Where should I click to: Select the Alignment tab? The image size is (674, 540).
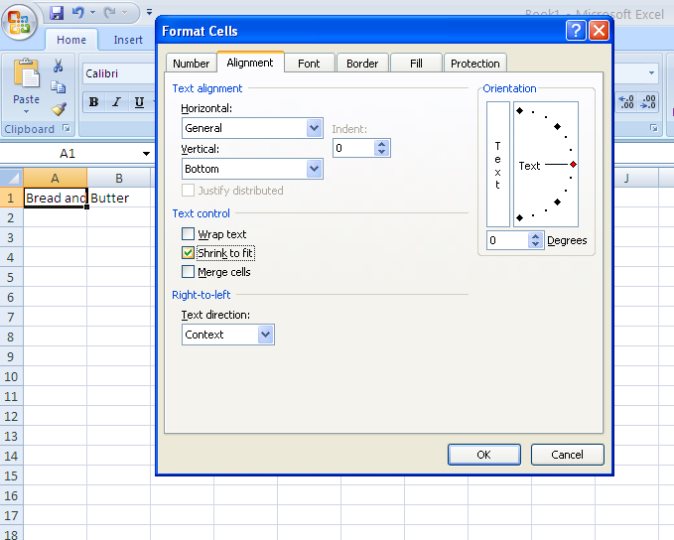(x=250, y=62)
